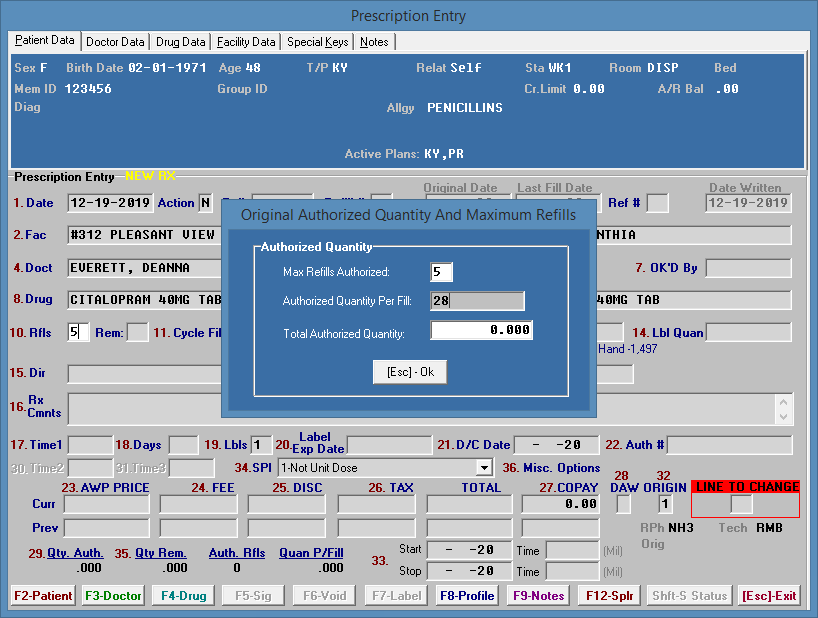Switch to the Doctor Data tab
818x618 pixels.
[x=115, y=42]
